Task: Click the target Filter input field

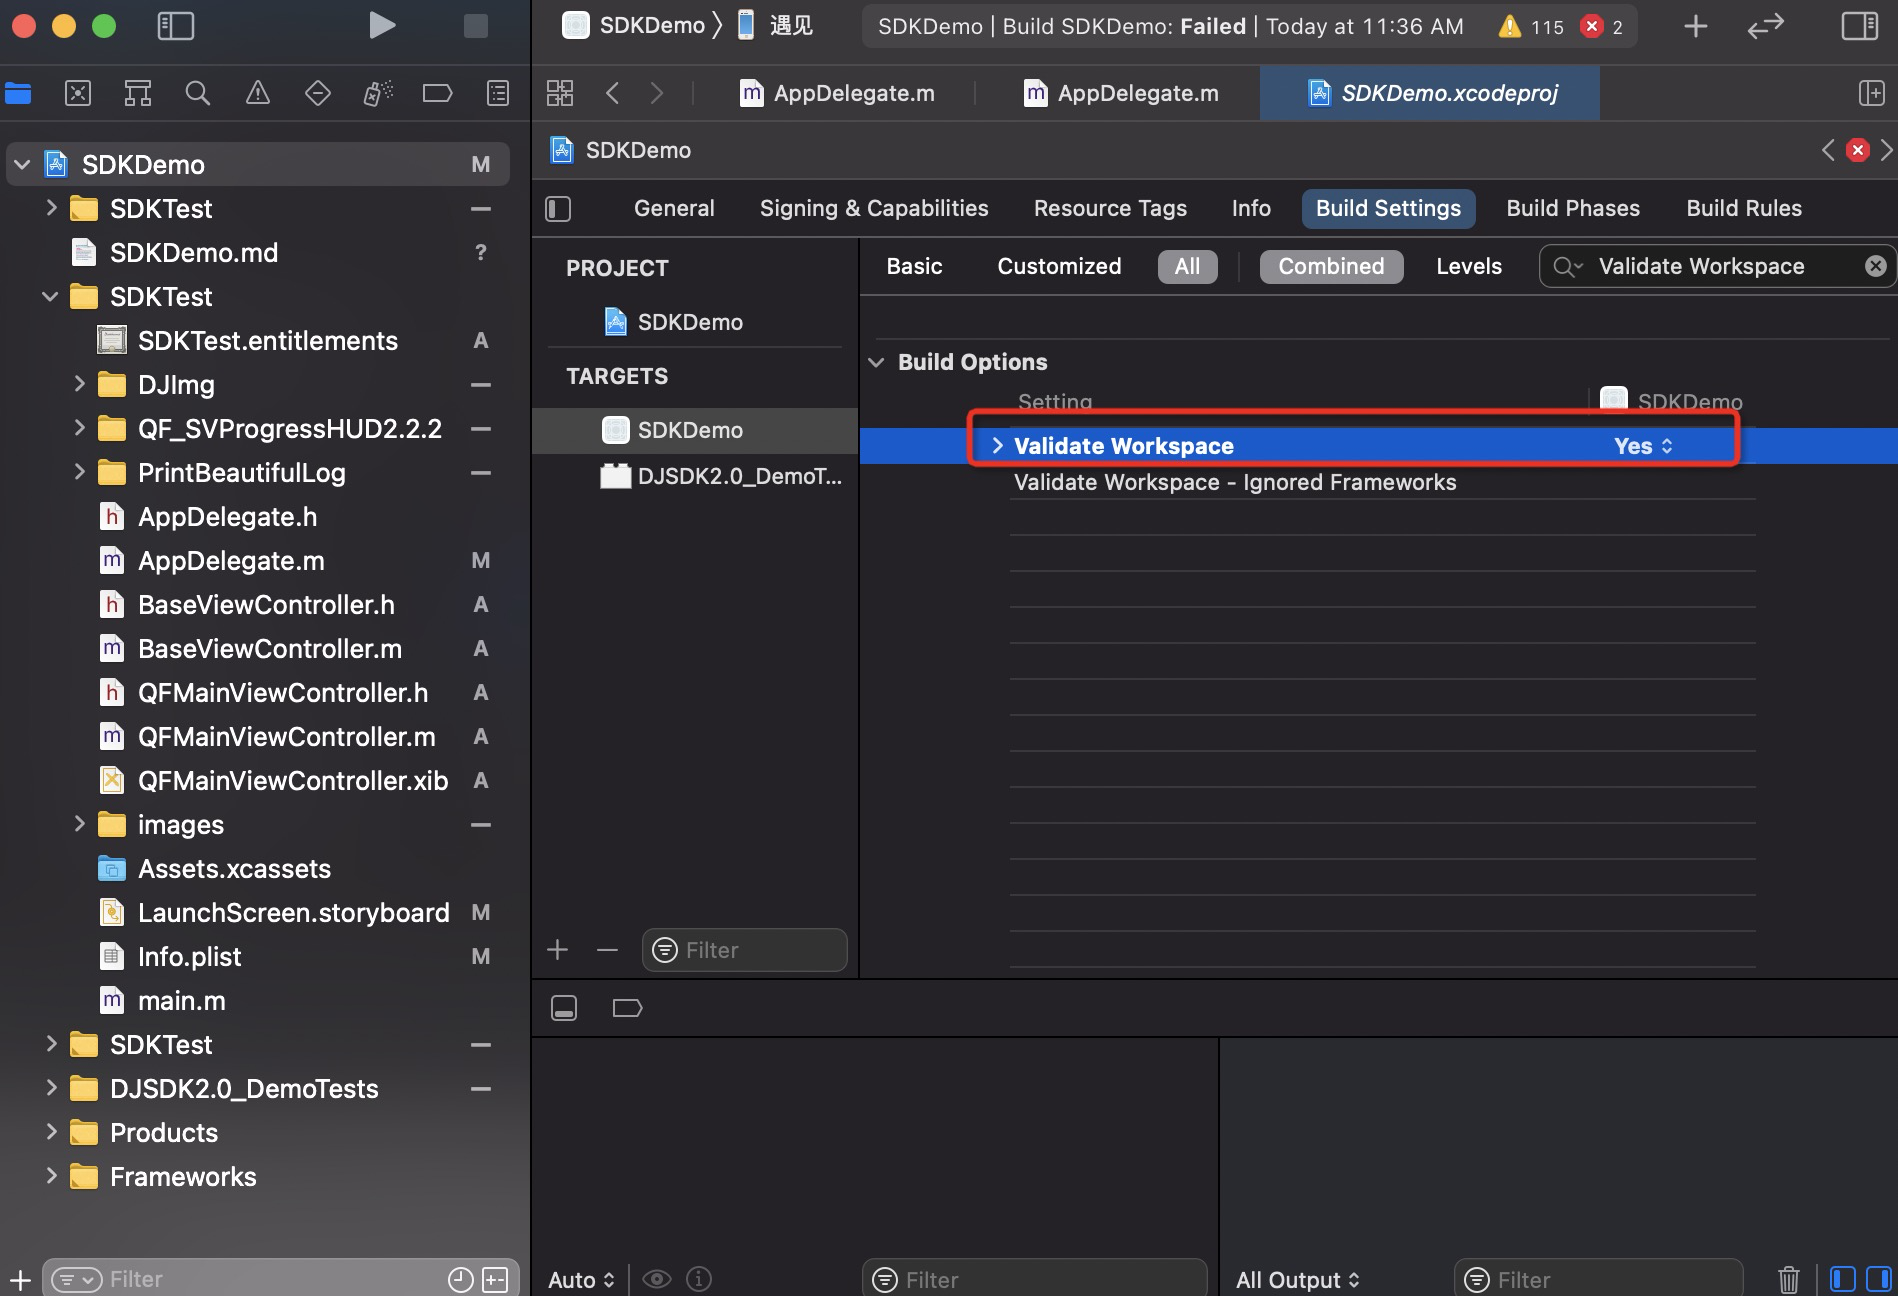Action: [745, 950]
